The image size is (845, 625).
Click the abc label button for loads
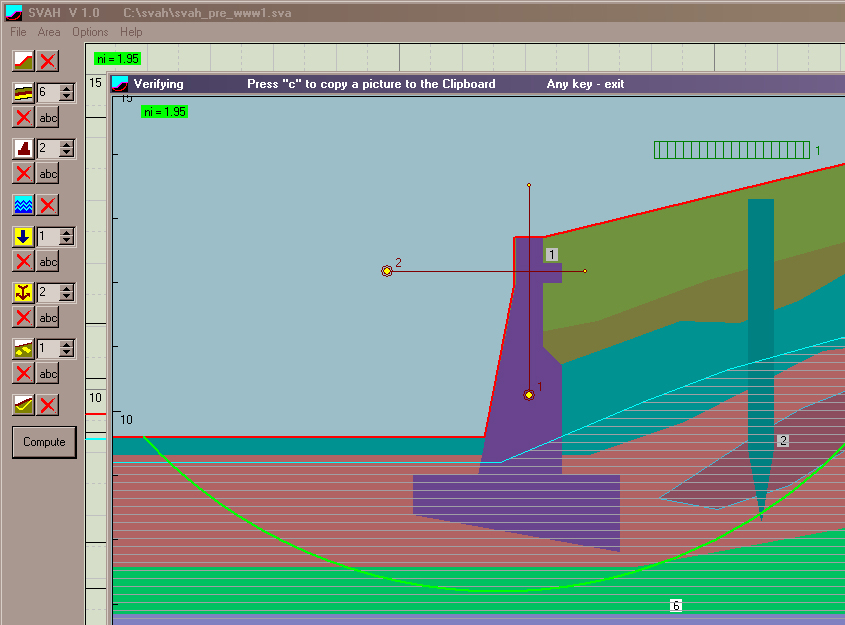click(48, 261)
